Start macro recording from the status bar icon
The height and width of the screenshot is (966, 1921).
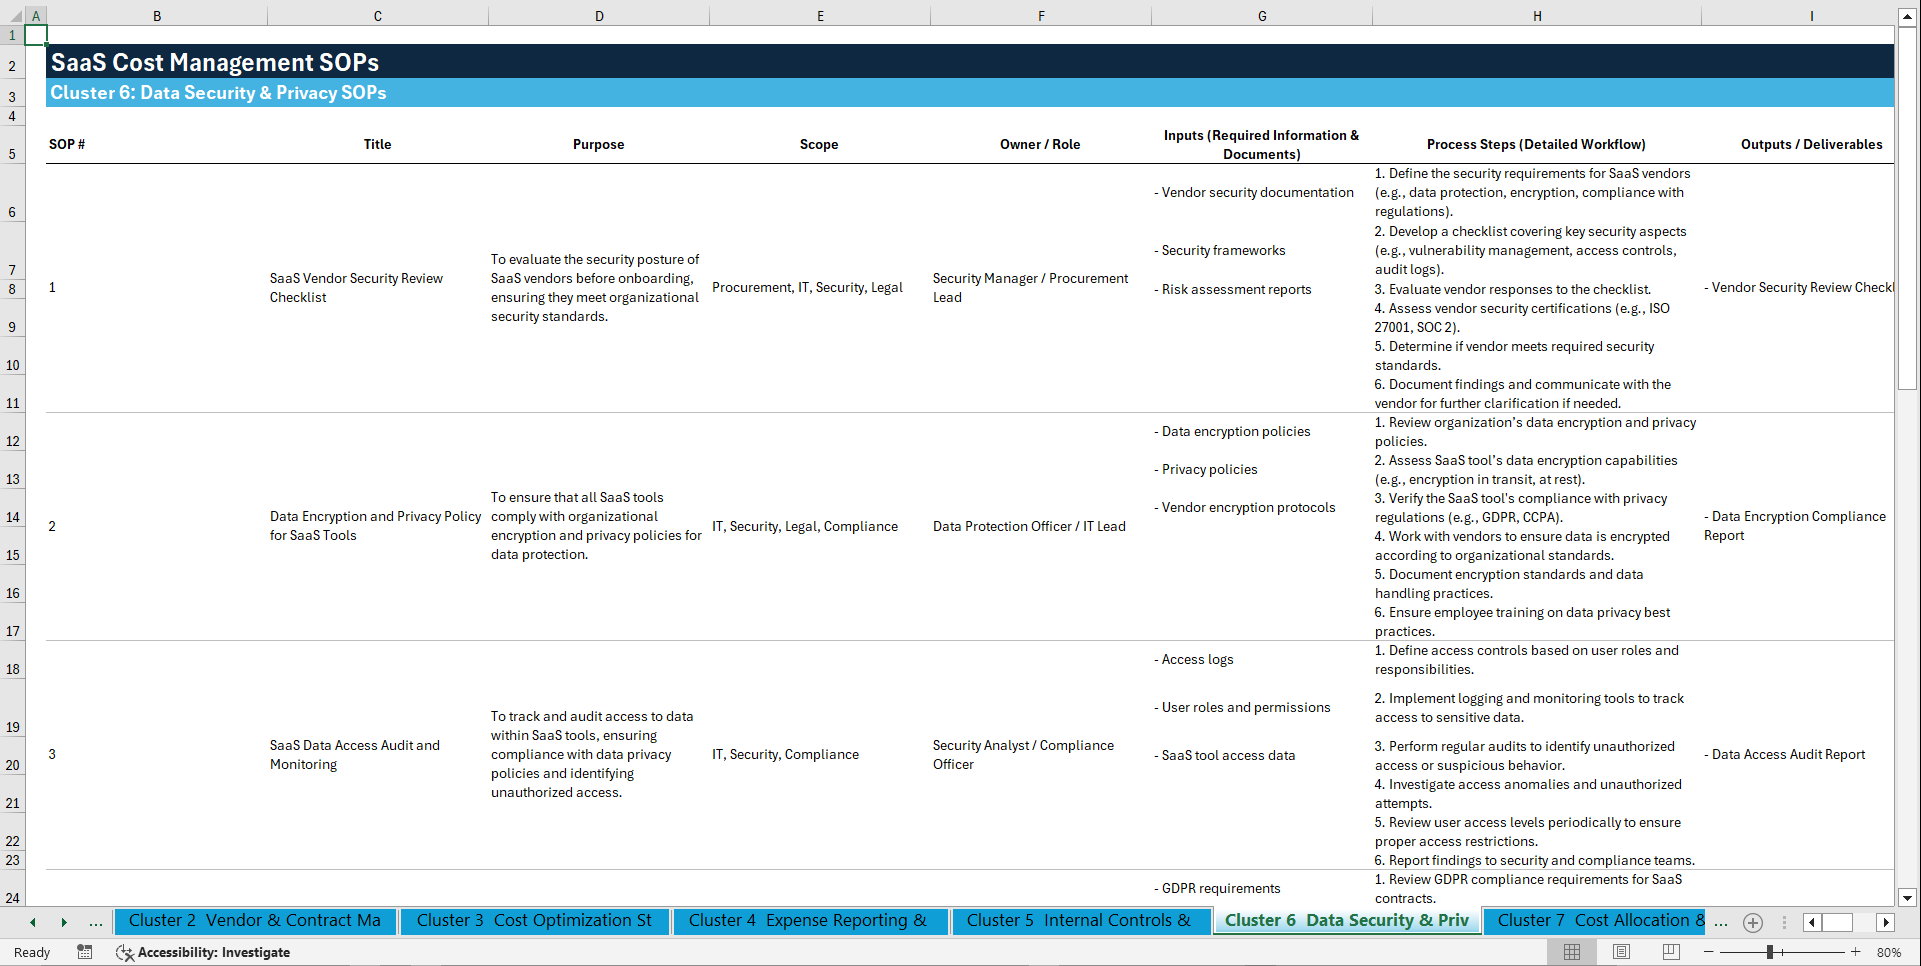pyautogui.click(x=85, y=952)
